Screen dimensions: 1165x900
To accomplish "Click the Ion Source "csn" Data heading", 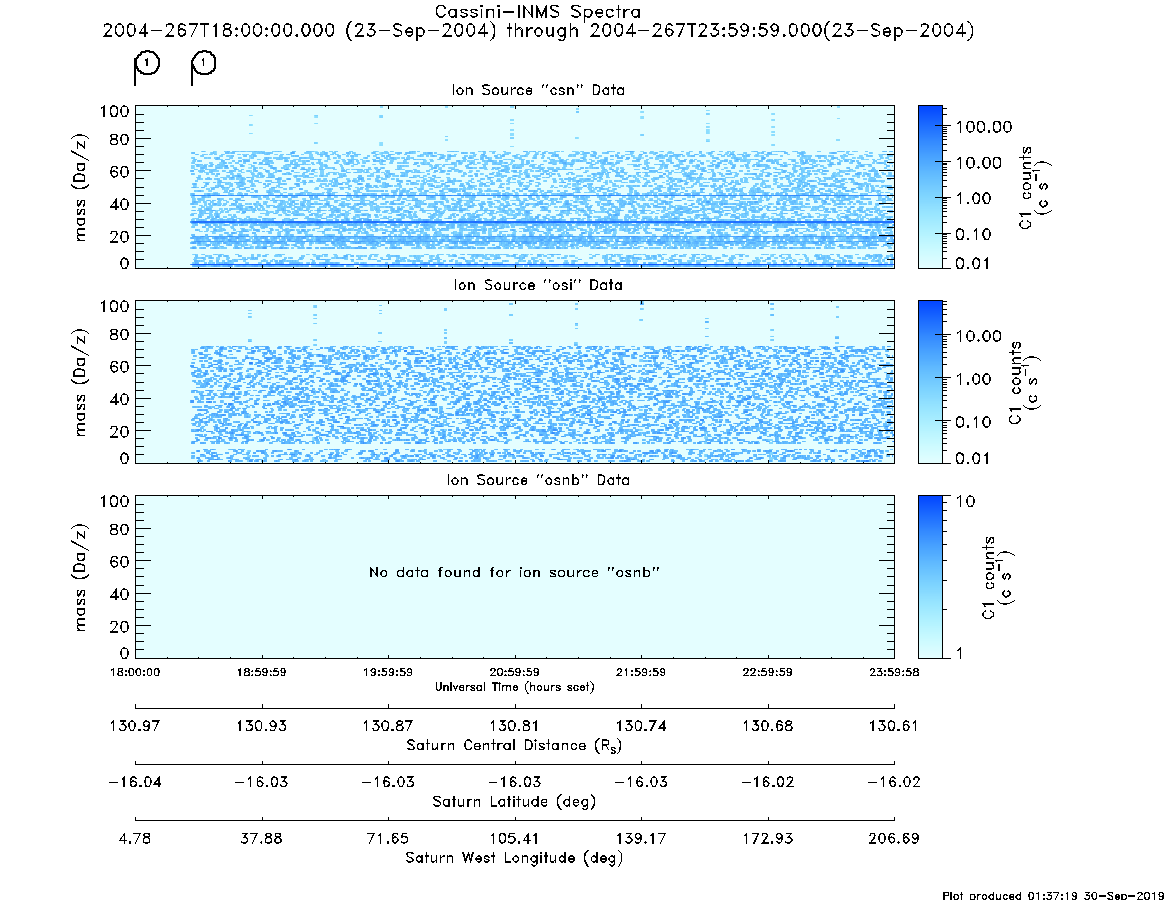I will (x=538, y=90).
